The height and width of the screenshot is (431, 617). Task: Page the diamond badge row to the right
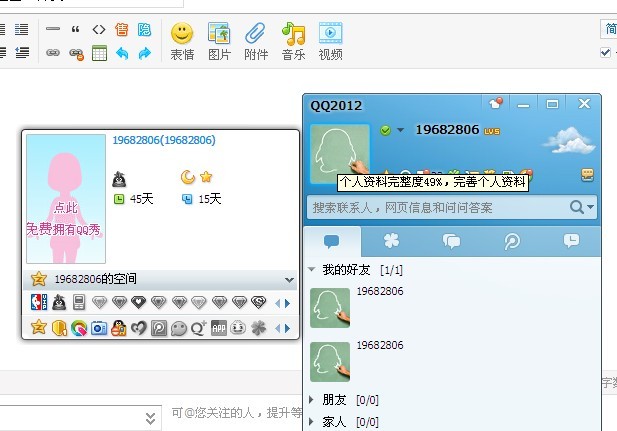point(288,303)
